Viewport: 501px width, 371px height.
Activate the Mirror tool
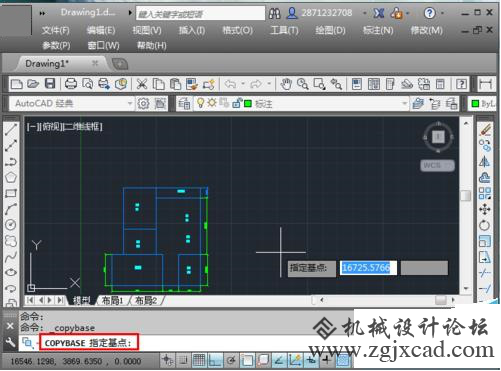pyautogui.click(x=485, y=162)
